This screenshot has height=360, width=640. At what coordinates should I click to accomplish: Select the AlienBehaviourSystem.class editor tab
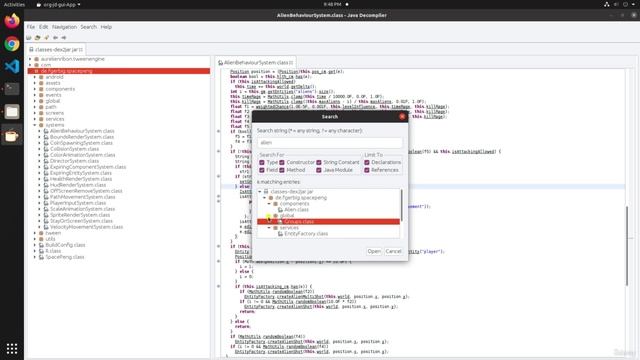(256, 62)
